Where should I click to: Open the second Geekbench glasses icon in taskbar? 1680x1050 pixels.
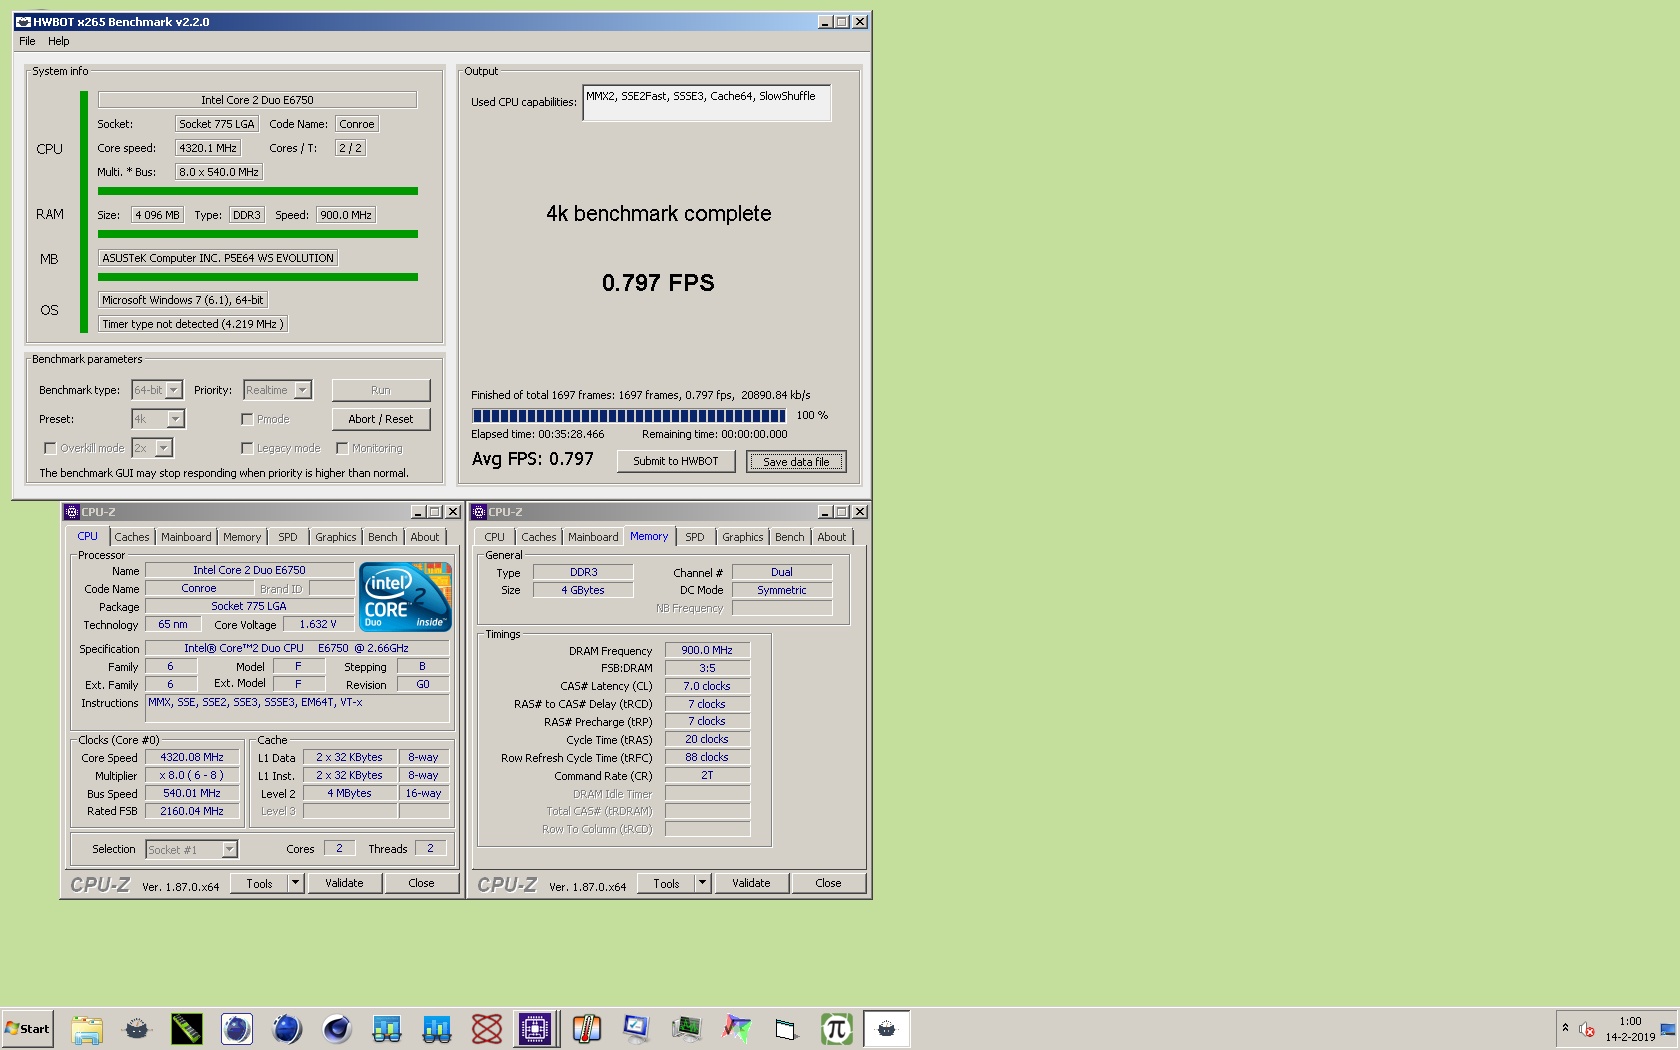tap(437, 1028)
